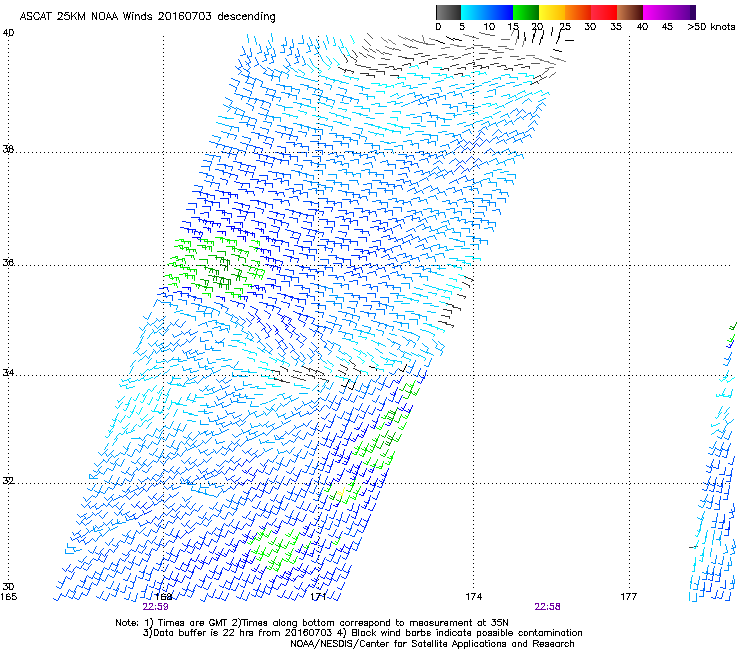Click the purple overpass time '22:58'
Screen dimensions: 740x650
[547, 607]
